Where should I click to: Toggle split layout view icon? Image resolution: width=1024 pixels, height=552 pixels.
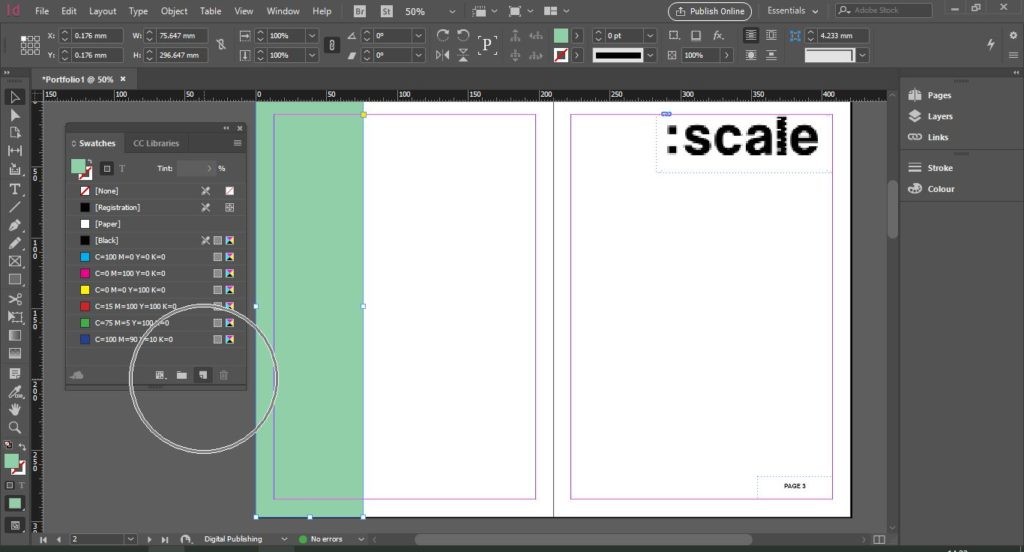[879, 540]
